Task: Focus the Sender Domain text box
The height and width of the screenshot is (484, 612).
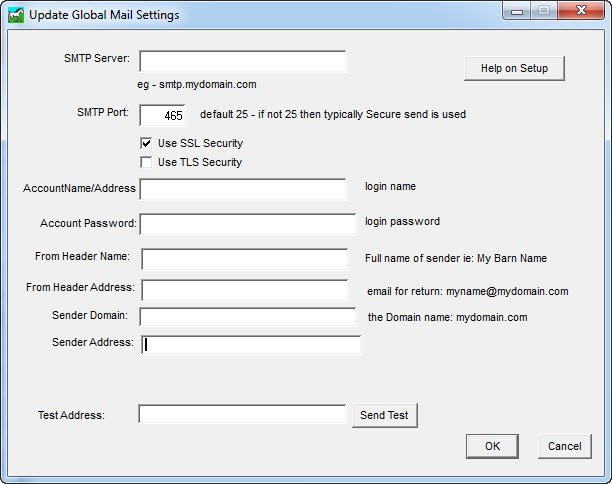Action: point(247,317)
